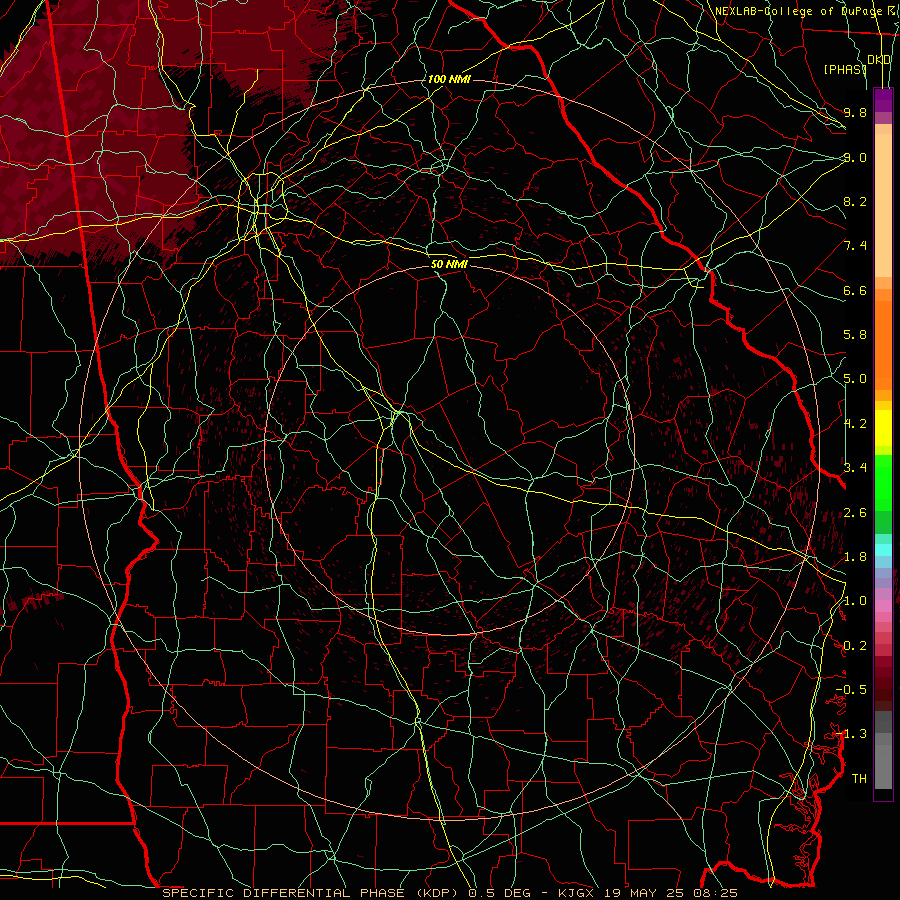Click the 5.8 scale value
900x900 pixels.
tap(855, 335)
